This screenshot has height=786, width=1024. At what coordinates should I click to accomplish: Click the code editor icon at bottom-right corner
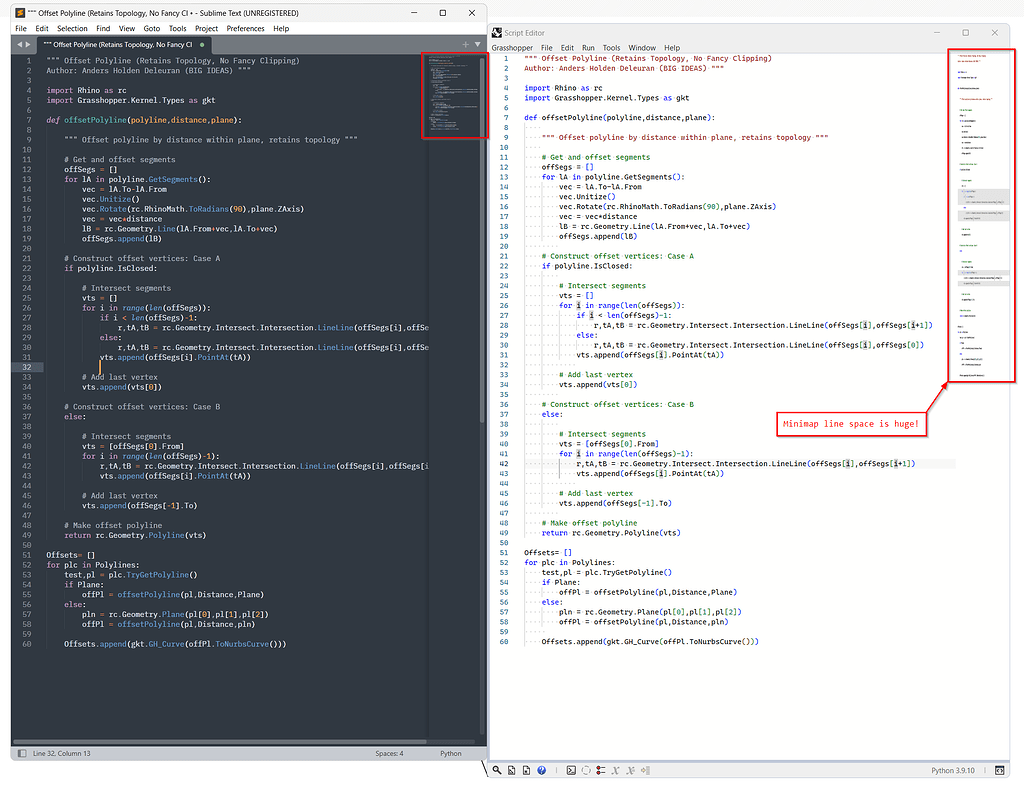coord(1000,771)
